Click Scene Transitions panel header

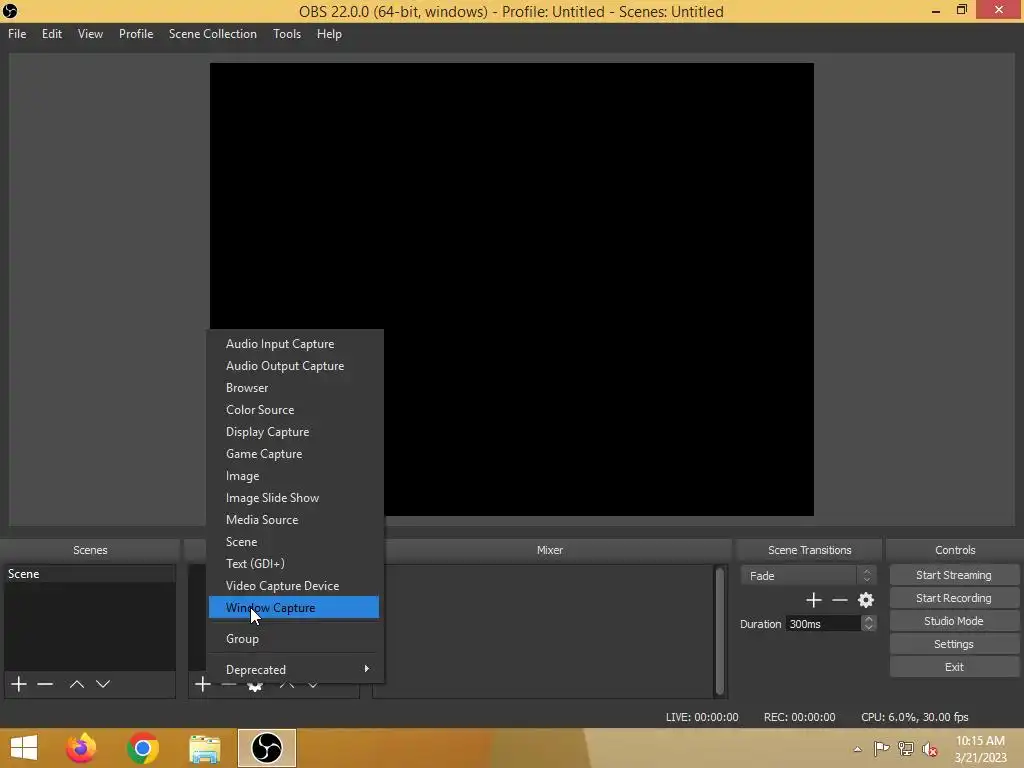tap(809, 550)
